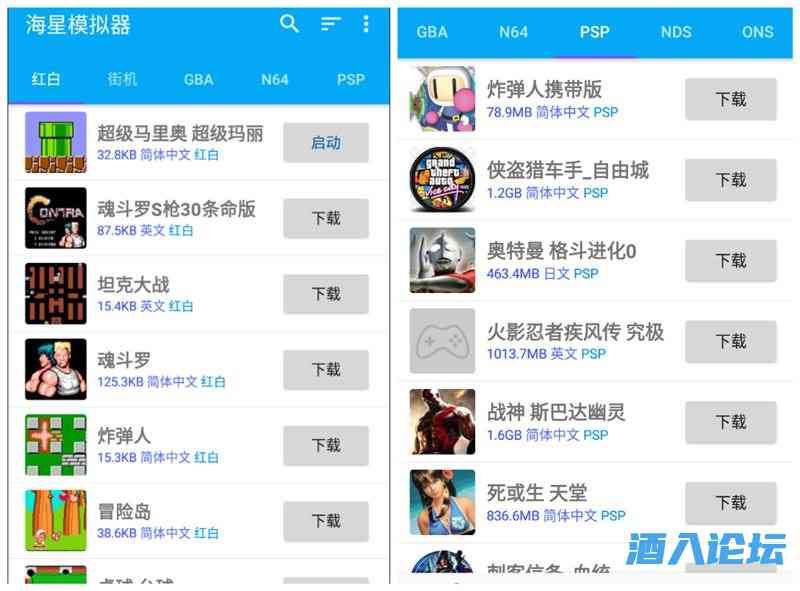Image resolution: width=800 pixels, height=591 pixels.
Task: Tap the gamepad placeholder icon for 火影忍者
Action: pos(442,341)
